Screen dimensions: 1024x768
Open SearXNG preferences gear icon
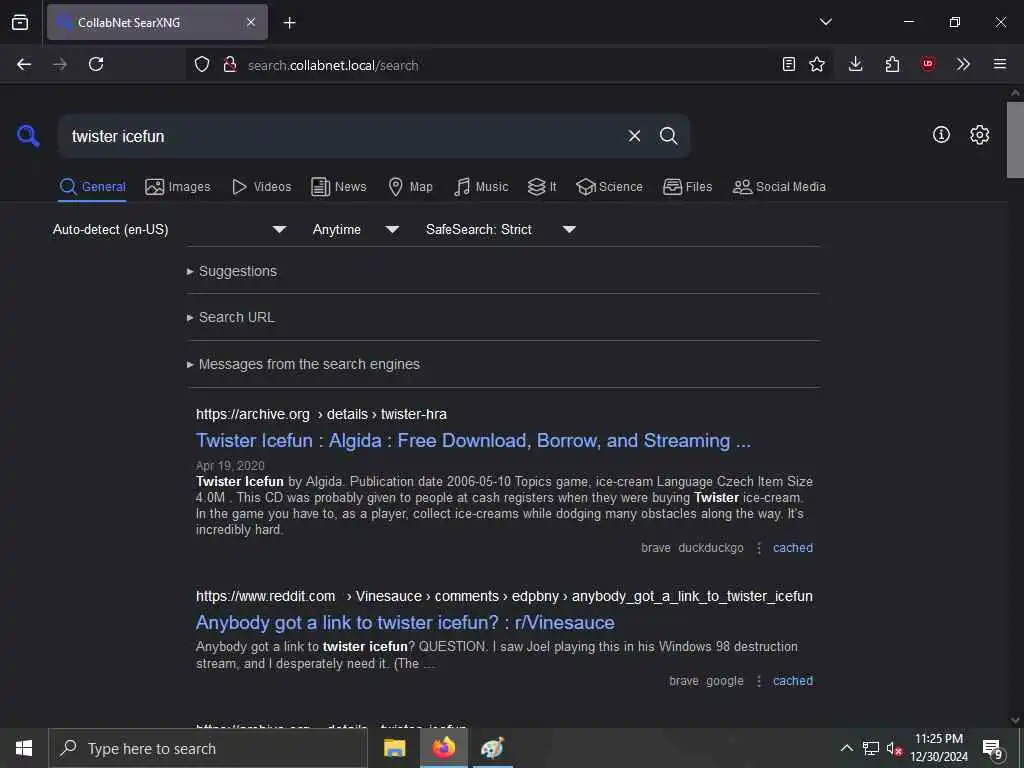tap(979, 135)
